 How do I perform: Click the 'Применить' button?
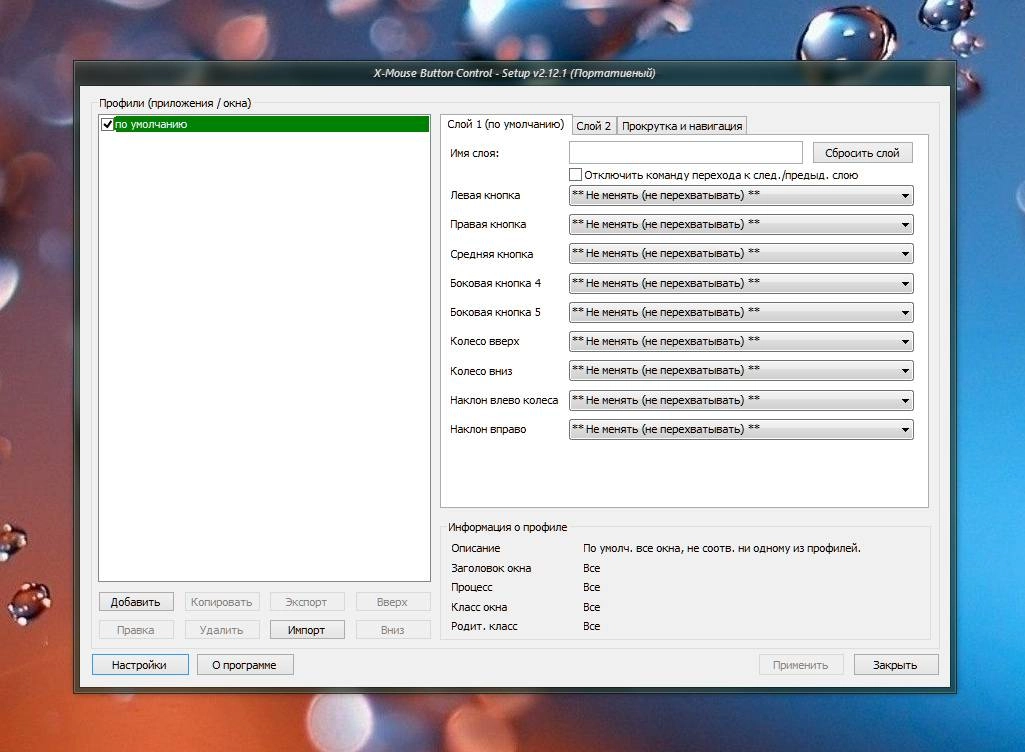coord(801,664)
